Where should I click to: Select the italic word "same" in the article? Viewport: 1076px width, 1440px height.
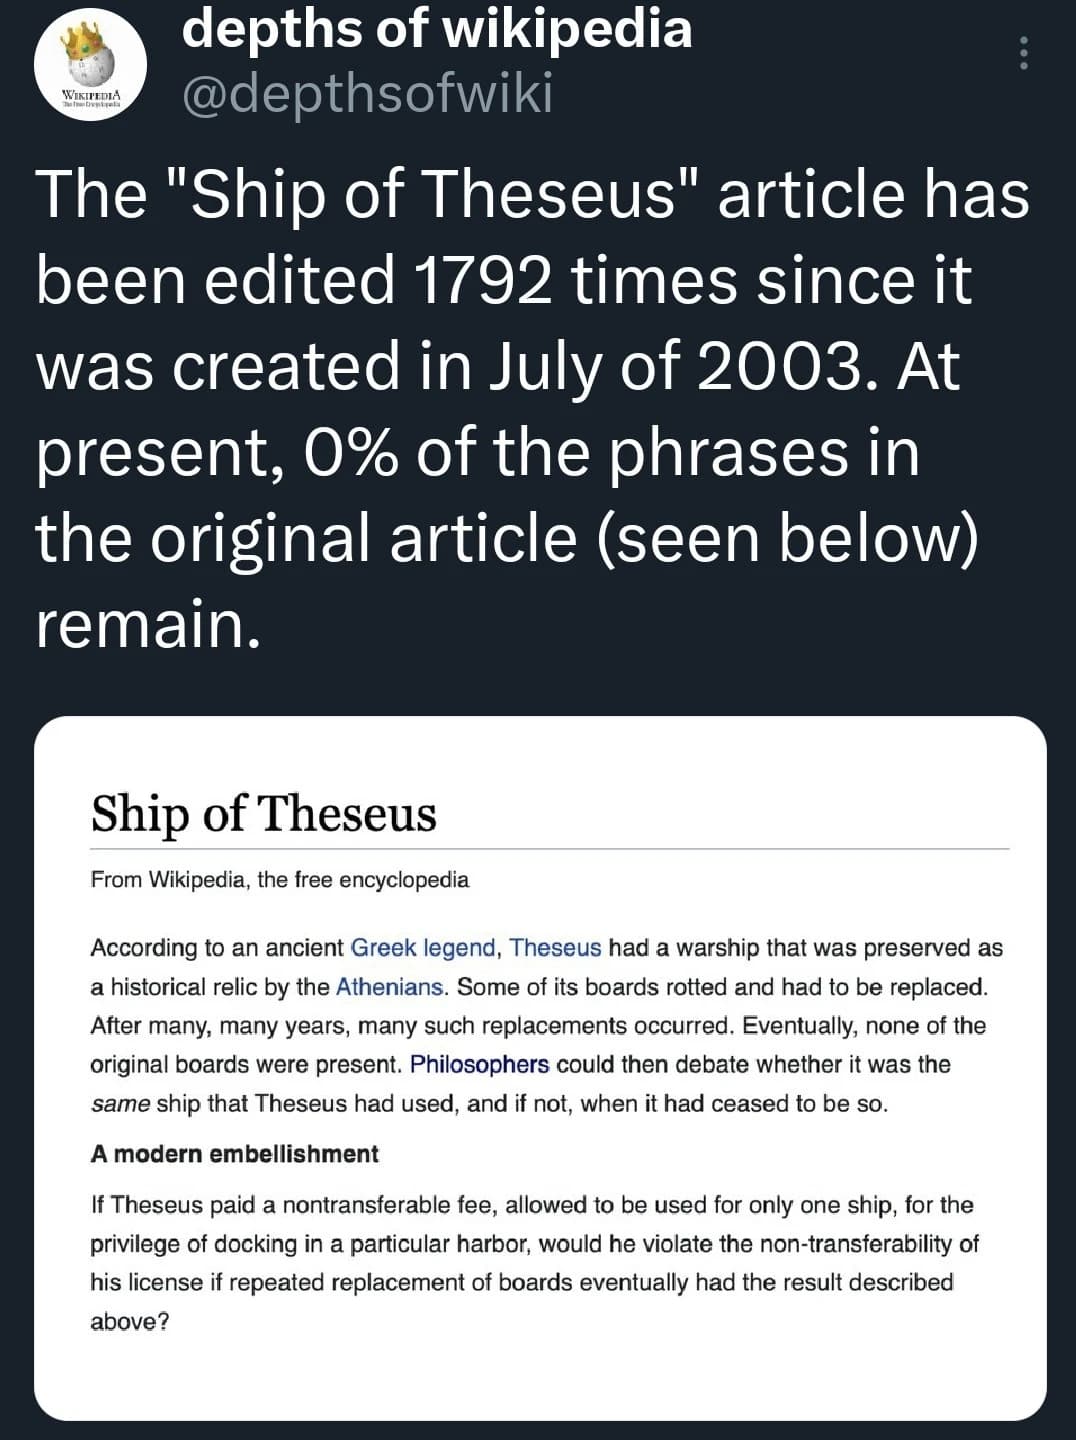(x=120, y=1104)
